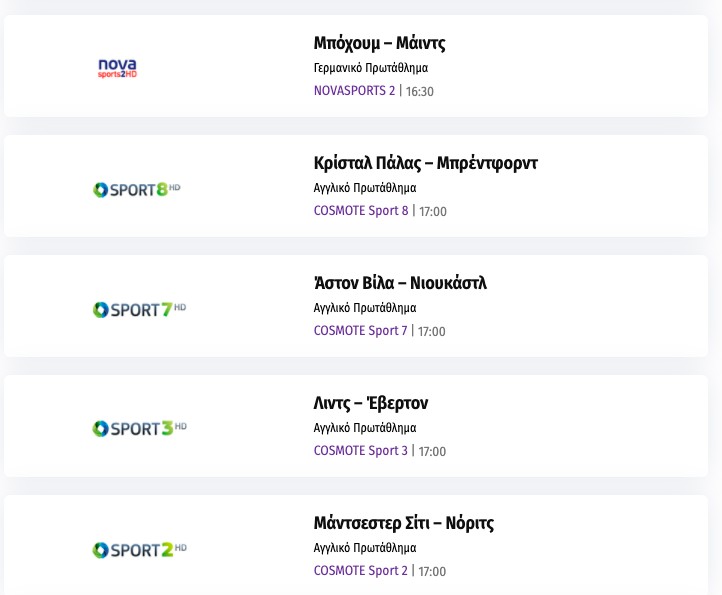Click the Nova Sports 2 HD logo
722x595 pixels.
point(117,68)
